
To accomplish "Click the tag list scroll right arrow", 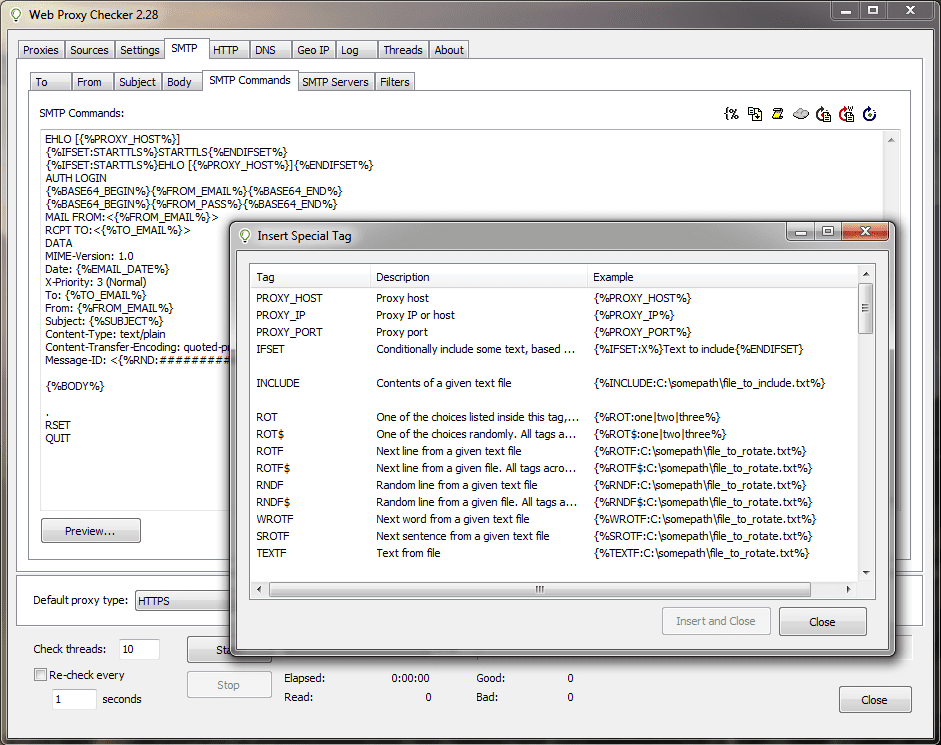I will pos(848,590).
